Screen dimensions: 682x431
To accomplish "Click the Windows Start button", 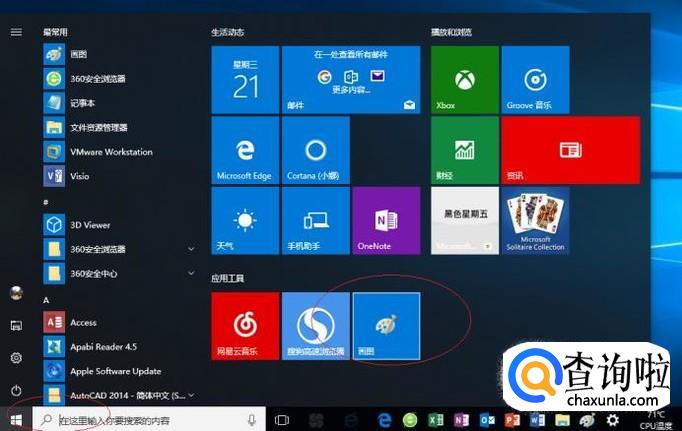I will pyautogui.click(x=16, y=420).
